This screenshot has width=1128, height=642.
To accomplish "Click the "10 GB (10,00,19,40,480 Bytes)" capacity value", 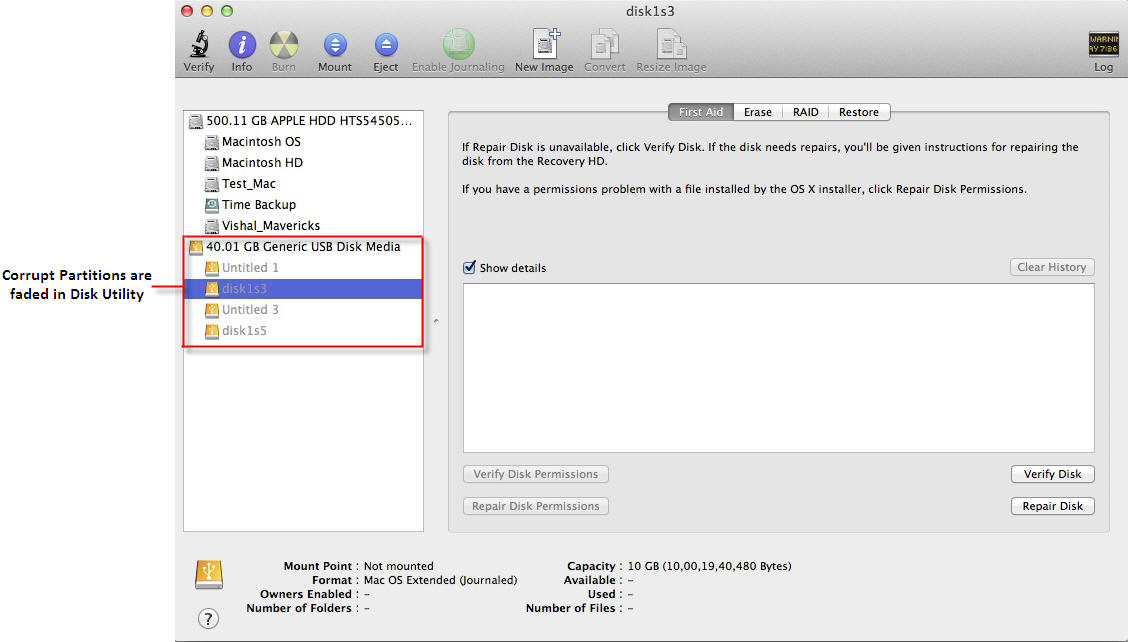I will 709,566.
